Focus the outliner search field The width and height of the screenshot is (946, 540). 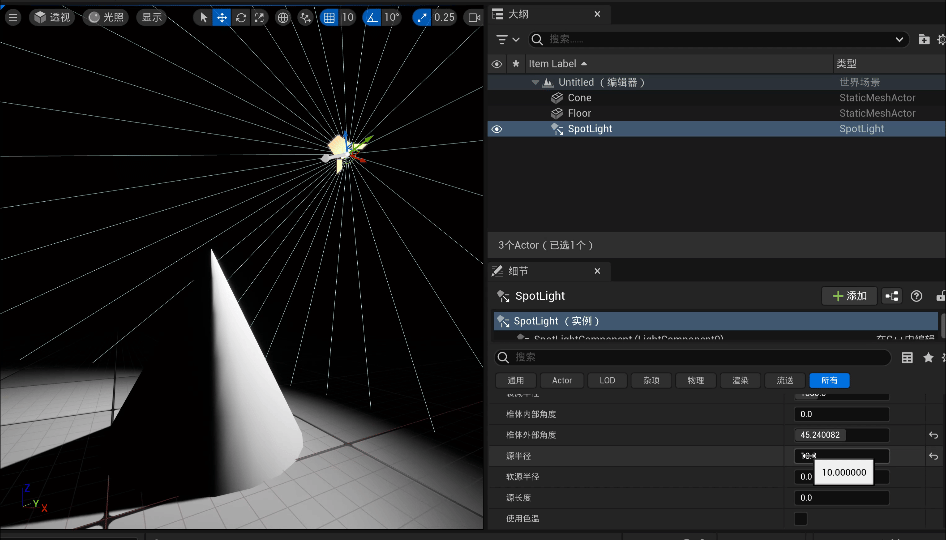[718, 39]
